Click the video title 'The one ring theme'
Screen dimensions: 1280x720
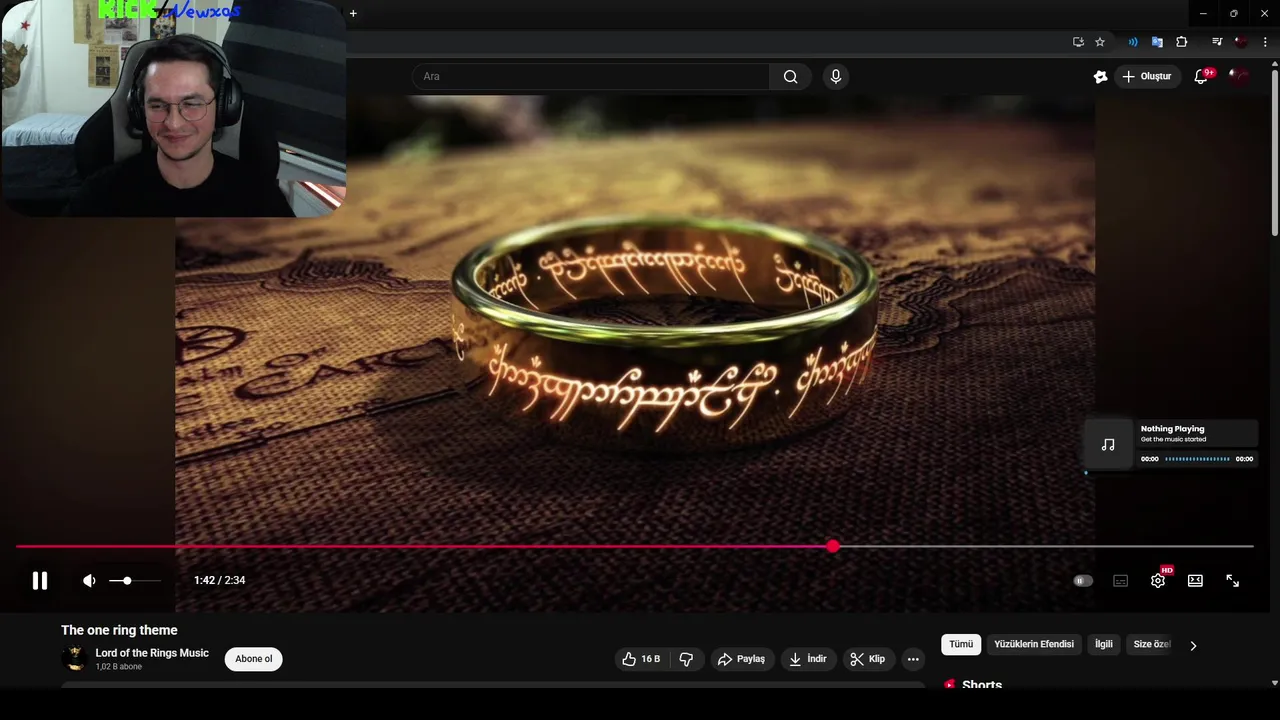(x=119, y=630)
